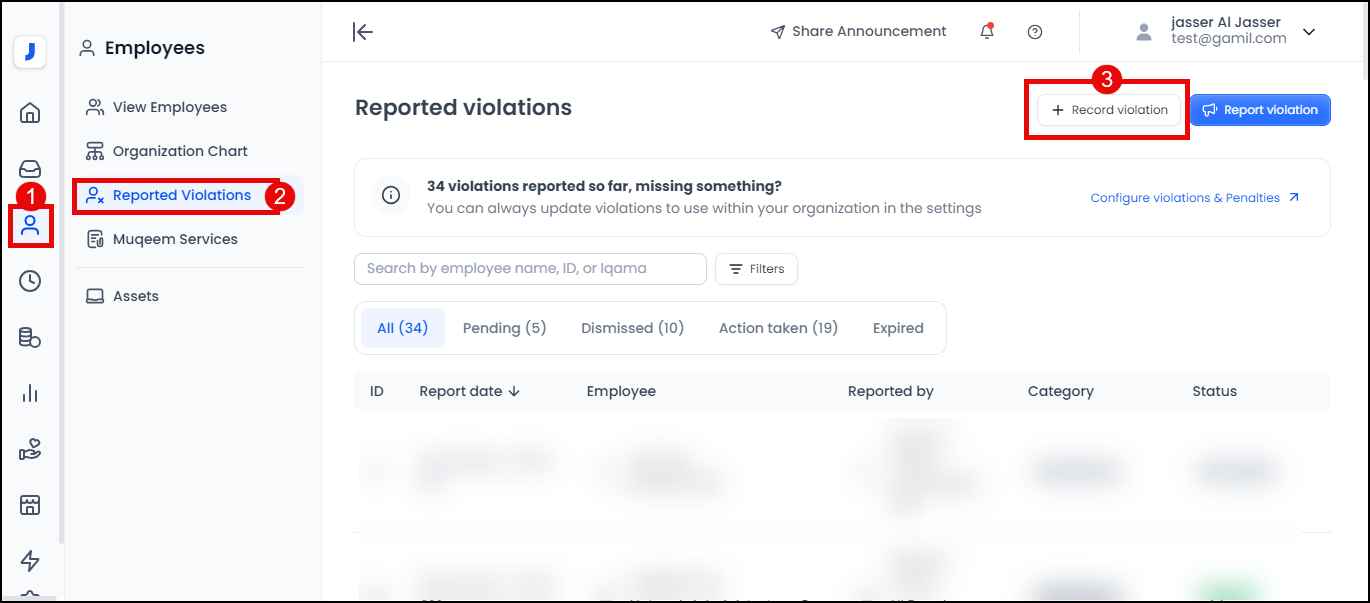Open the clock attendance sidebar icon

[30, 281]
